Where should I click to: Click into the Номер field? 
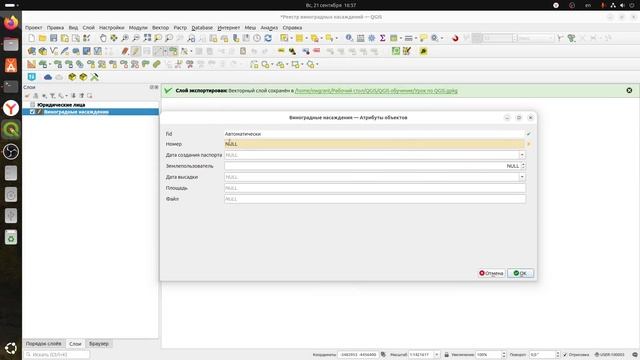tap(374, 144)
